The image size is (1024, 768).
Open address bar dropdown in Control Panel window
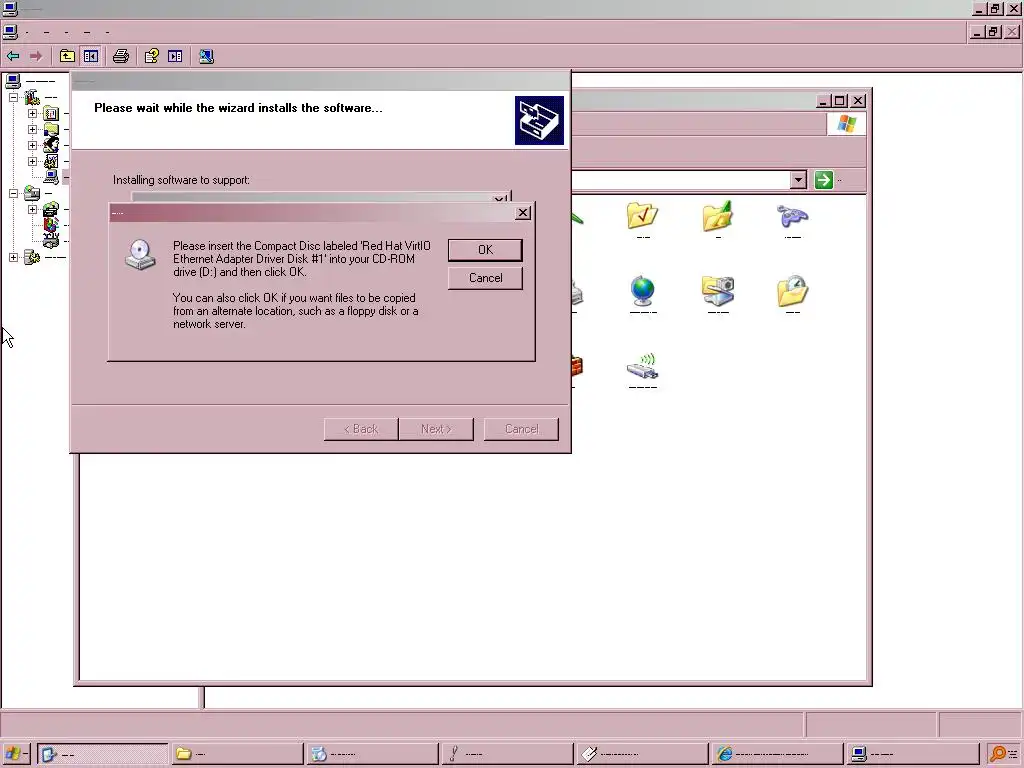tap(798, 180)
